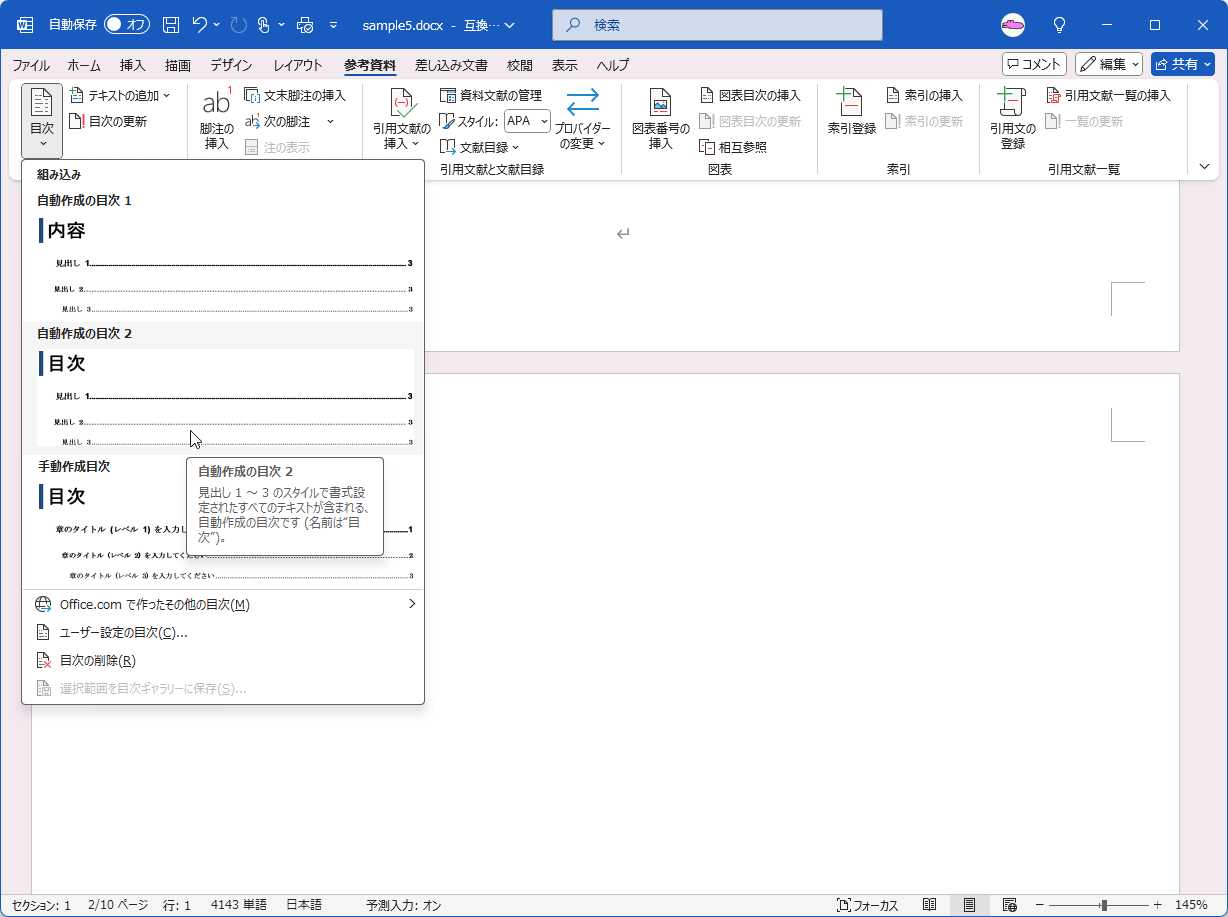Enable フォーカス mode in the status bar
Viewport: 1228px width, 917px height.
pyautogui.click(x=869, y=904)
